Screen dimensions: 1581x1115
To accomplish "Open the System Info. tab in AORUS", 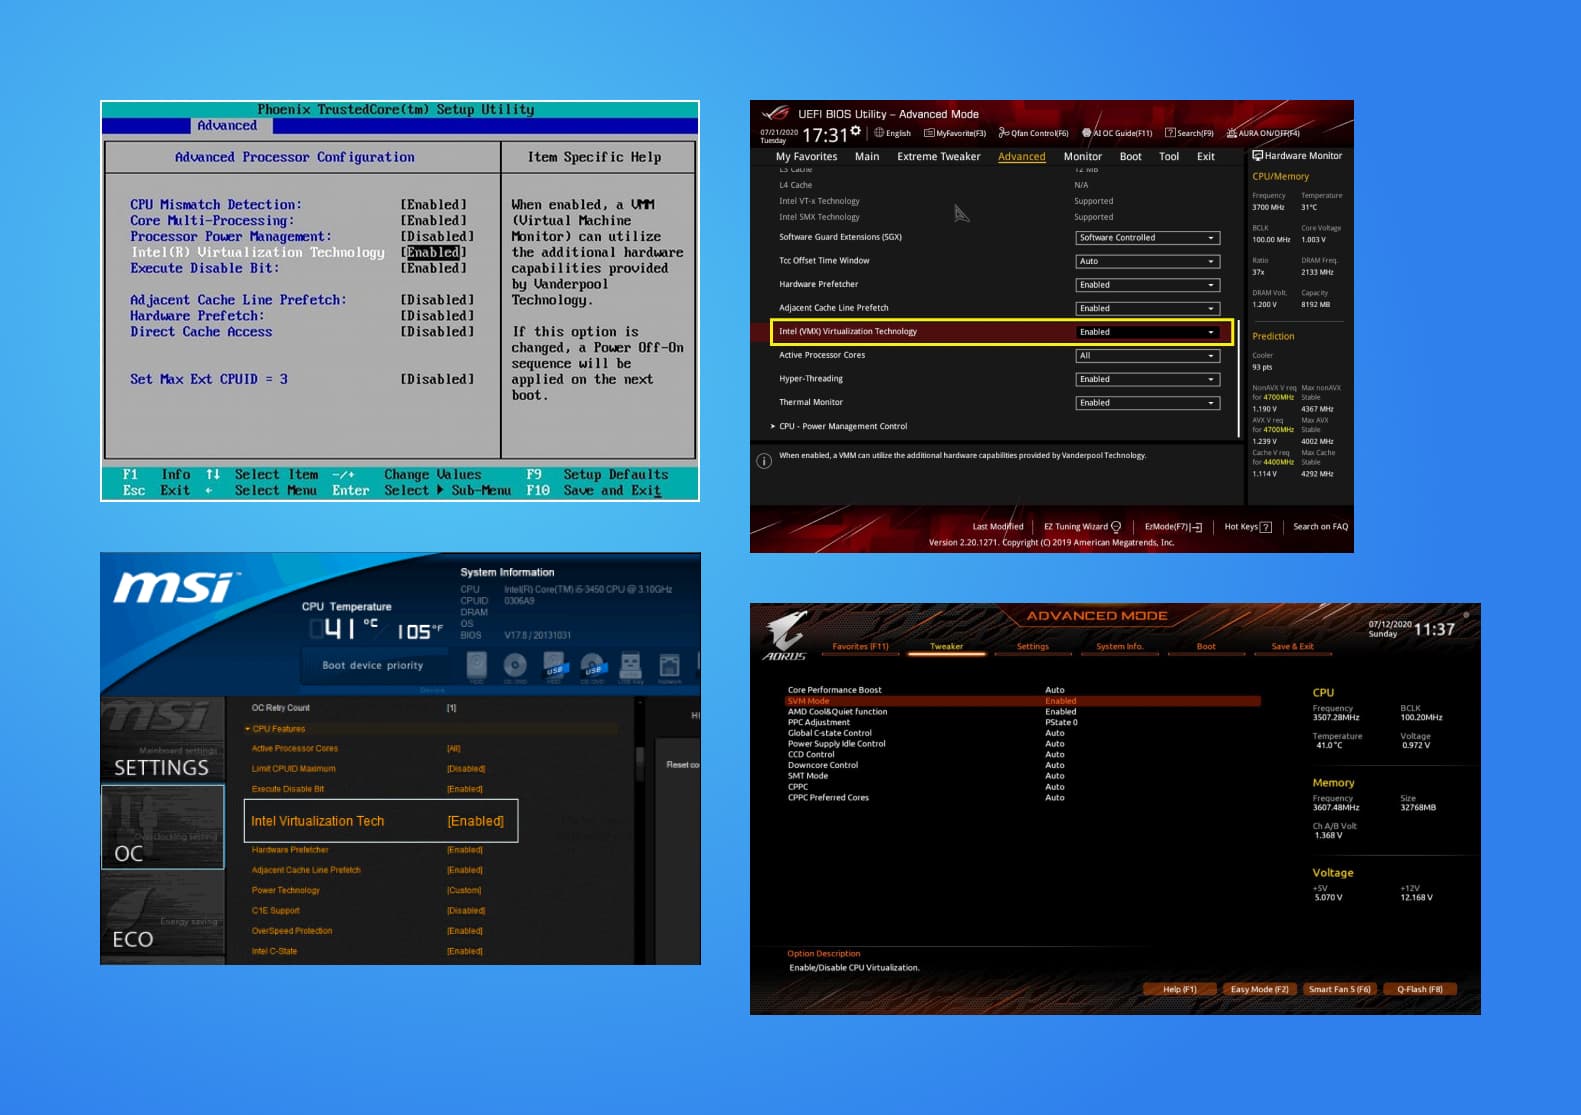I will coord(1119,647).
